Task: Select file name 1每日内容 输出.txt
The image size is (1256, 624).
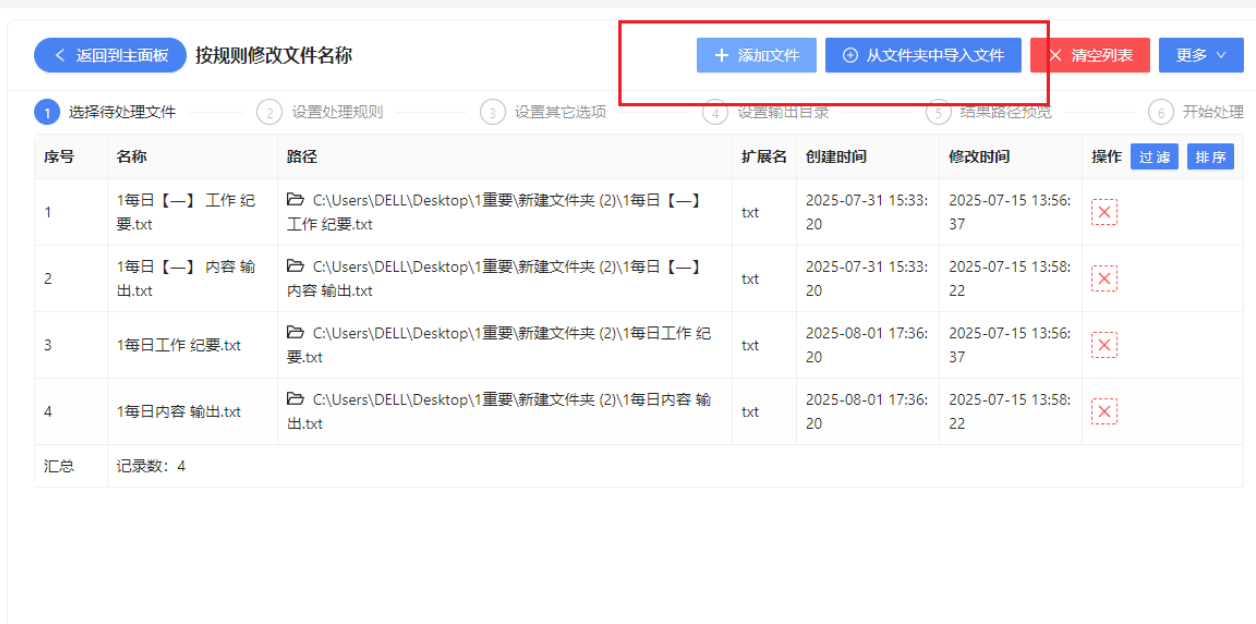Action: (x=179, y=411)
